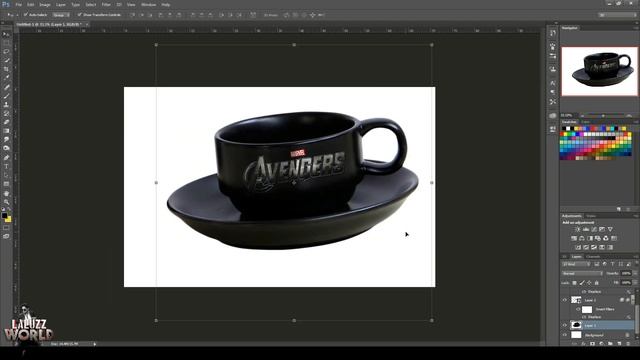Screen dimensions: 640x360
Task: Toggle Smart Filters visibility eye
Action: pos(578,309)
